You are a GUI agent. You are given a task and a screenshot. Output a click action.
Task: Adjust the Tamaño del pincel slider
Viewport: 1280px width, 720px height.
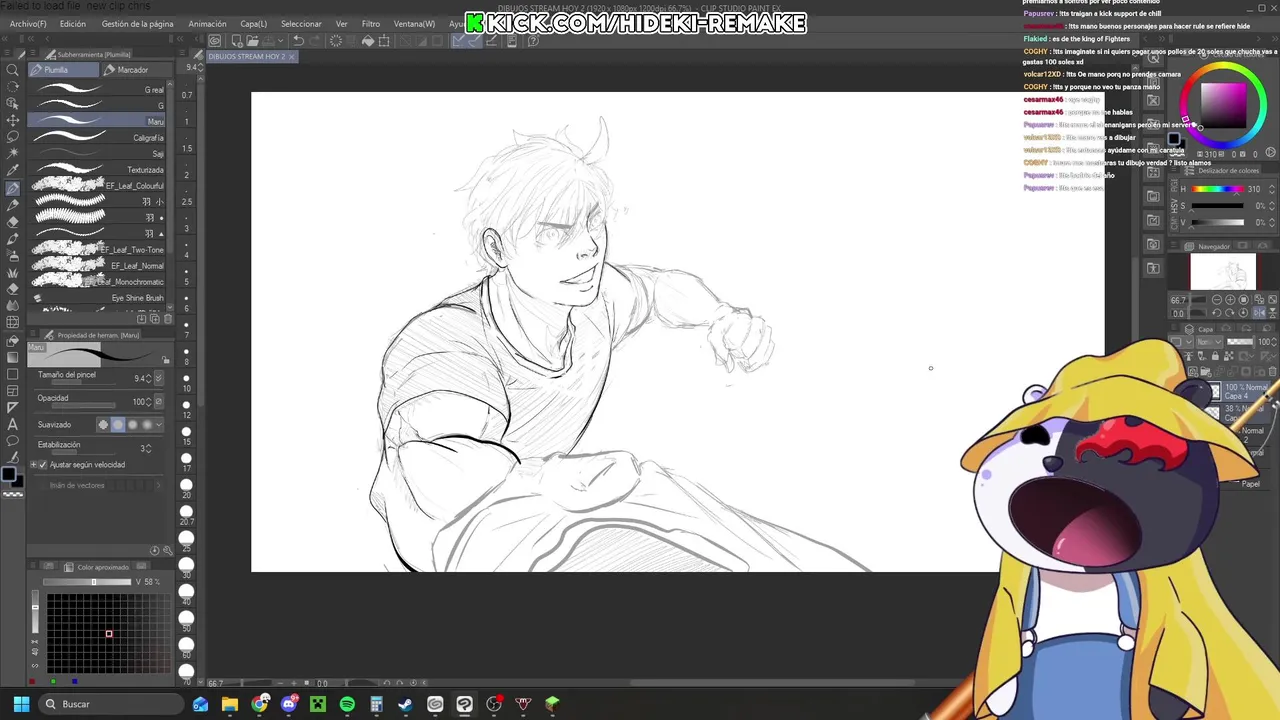83,383
